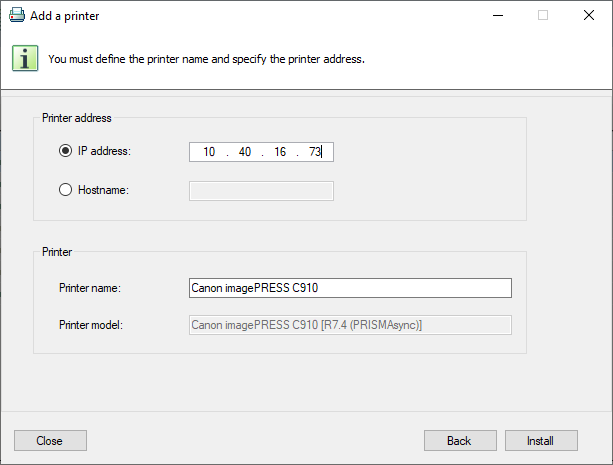
Task: Close the dialog with the title bar X
Action: click(x=589, y=16)
